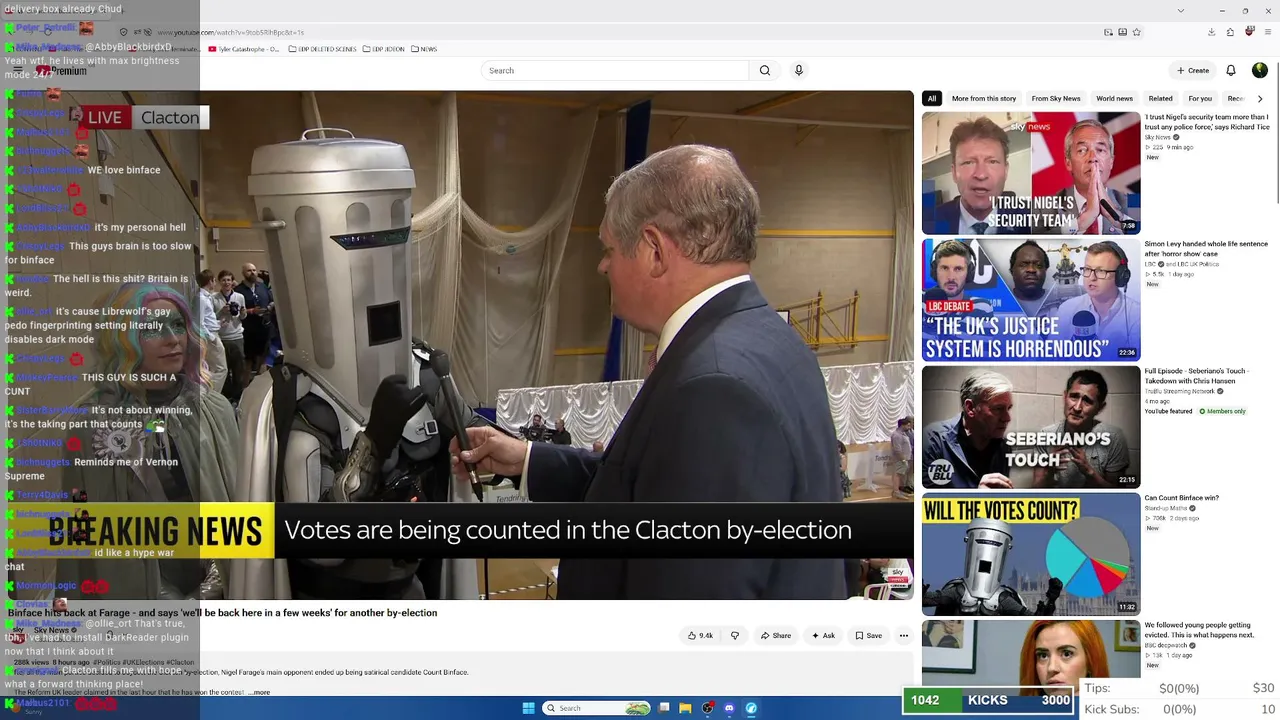Open EDP JIDEON bookmark folder
Image resolution: width=1280 pixels, height=720 pixels.
tap(384, 49)
